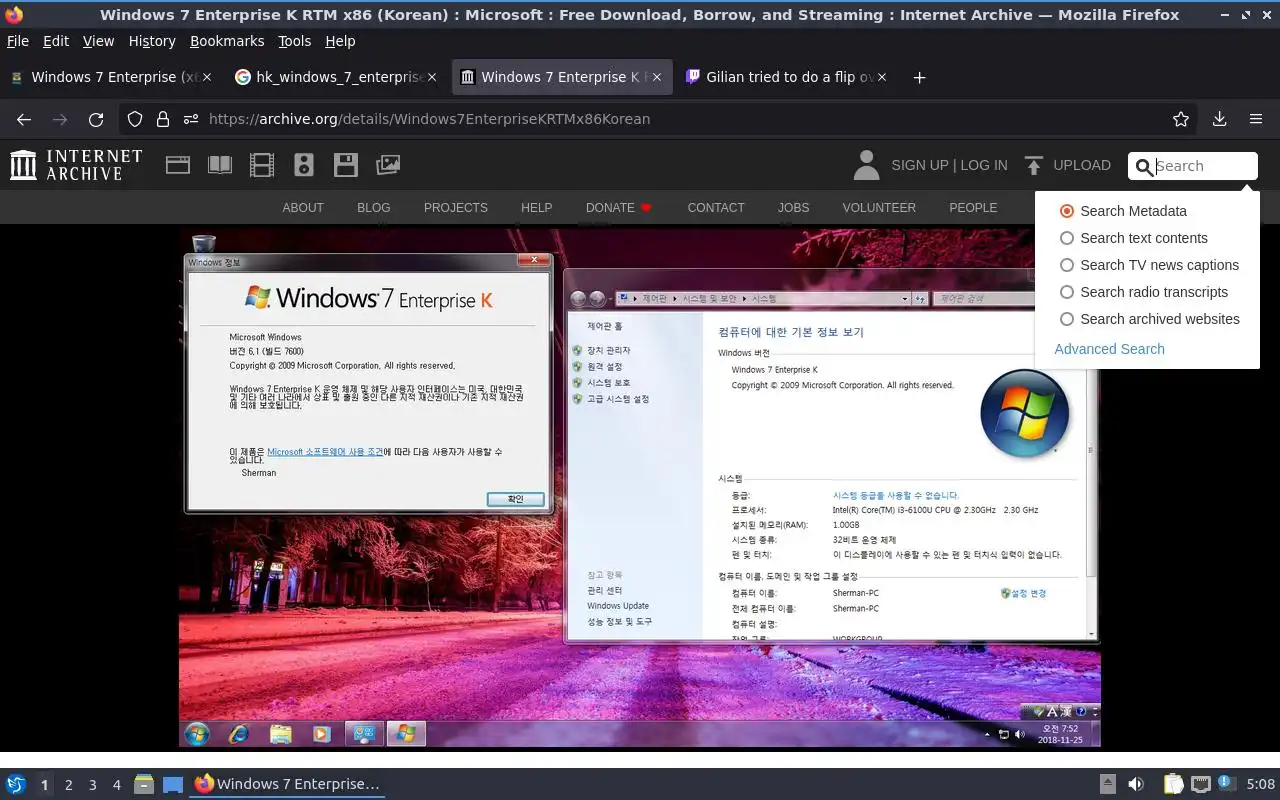Click the user avatar icon
Image resolution: width=1280 pixels, height=800 pixels.
click(866, 165)
